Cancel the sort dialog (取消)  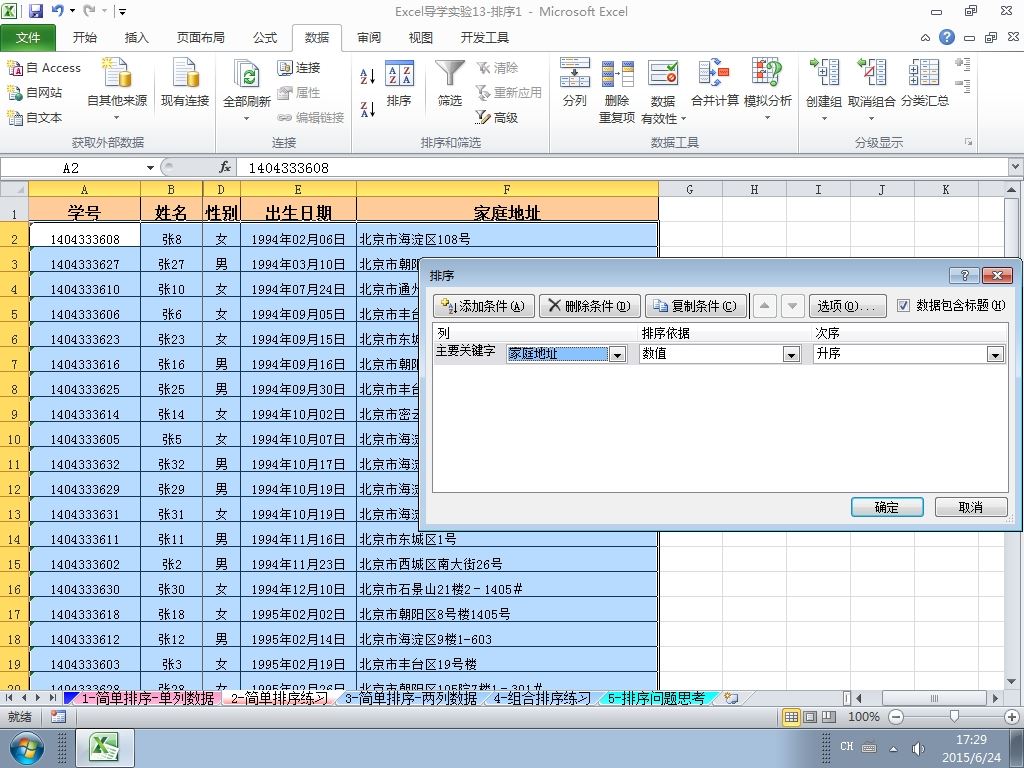[x=971, y=507]
